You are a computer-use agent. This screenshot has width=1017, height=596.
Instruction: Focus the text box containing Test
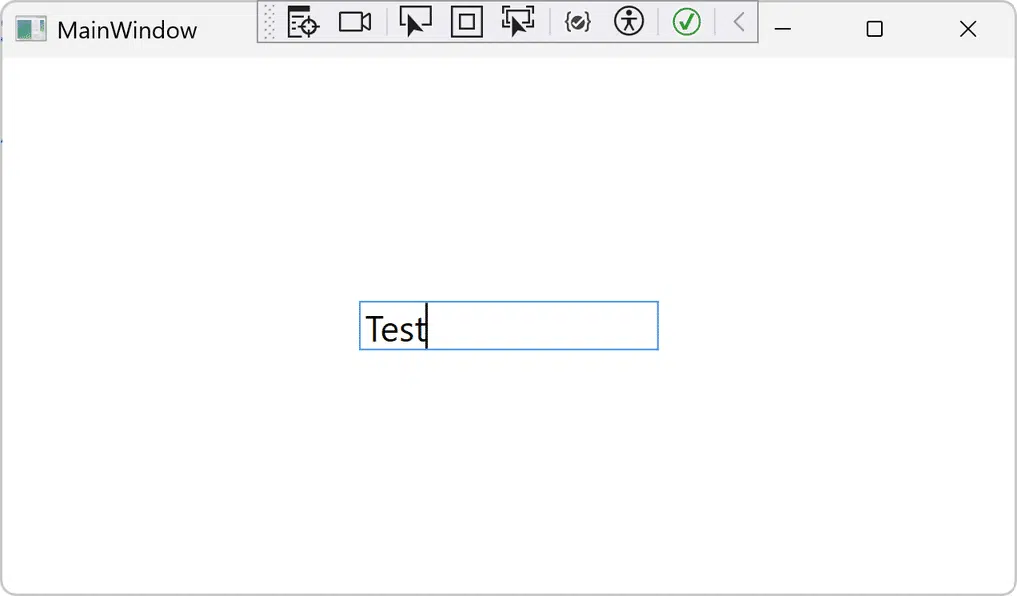(508, 325)
